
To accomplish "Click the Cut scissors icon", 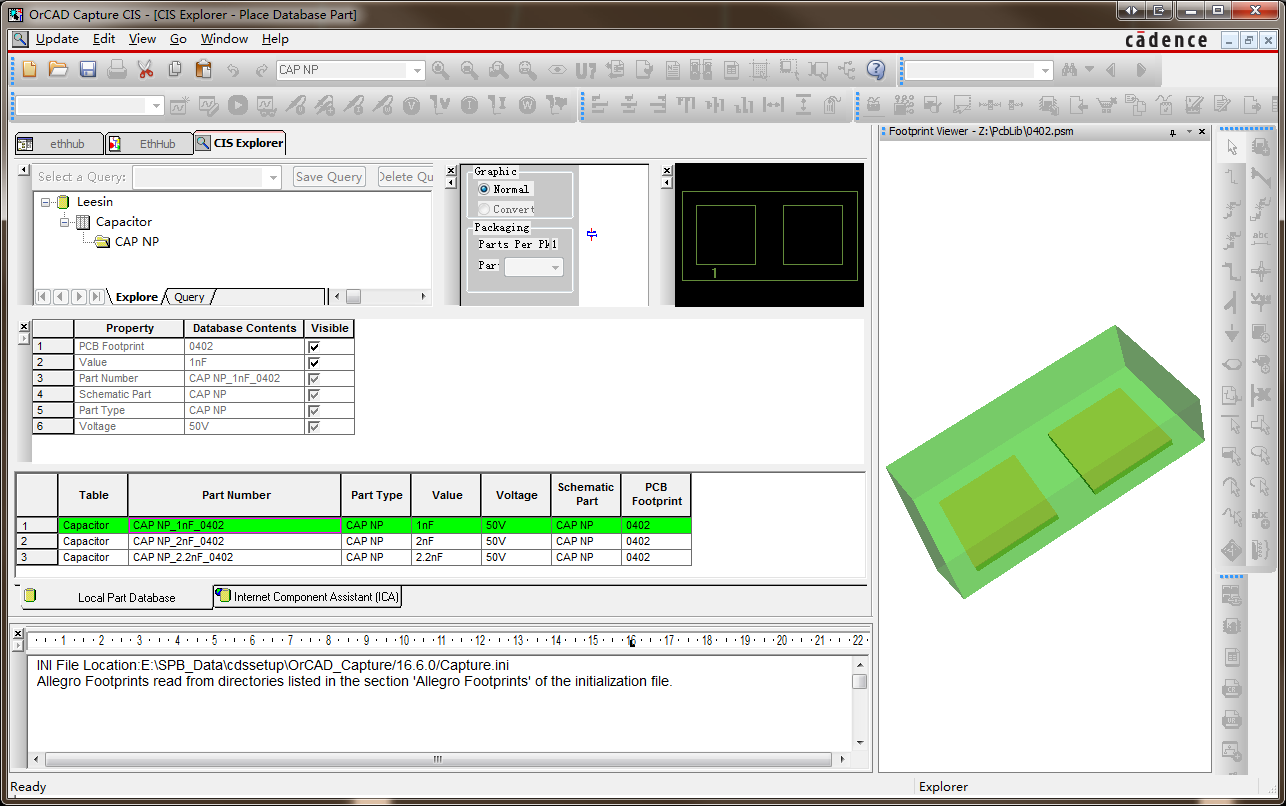I will [145, 70].
